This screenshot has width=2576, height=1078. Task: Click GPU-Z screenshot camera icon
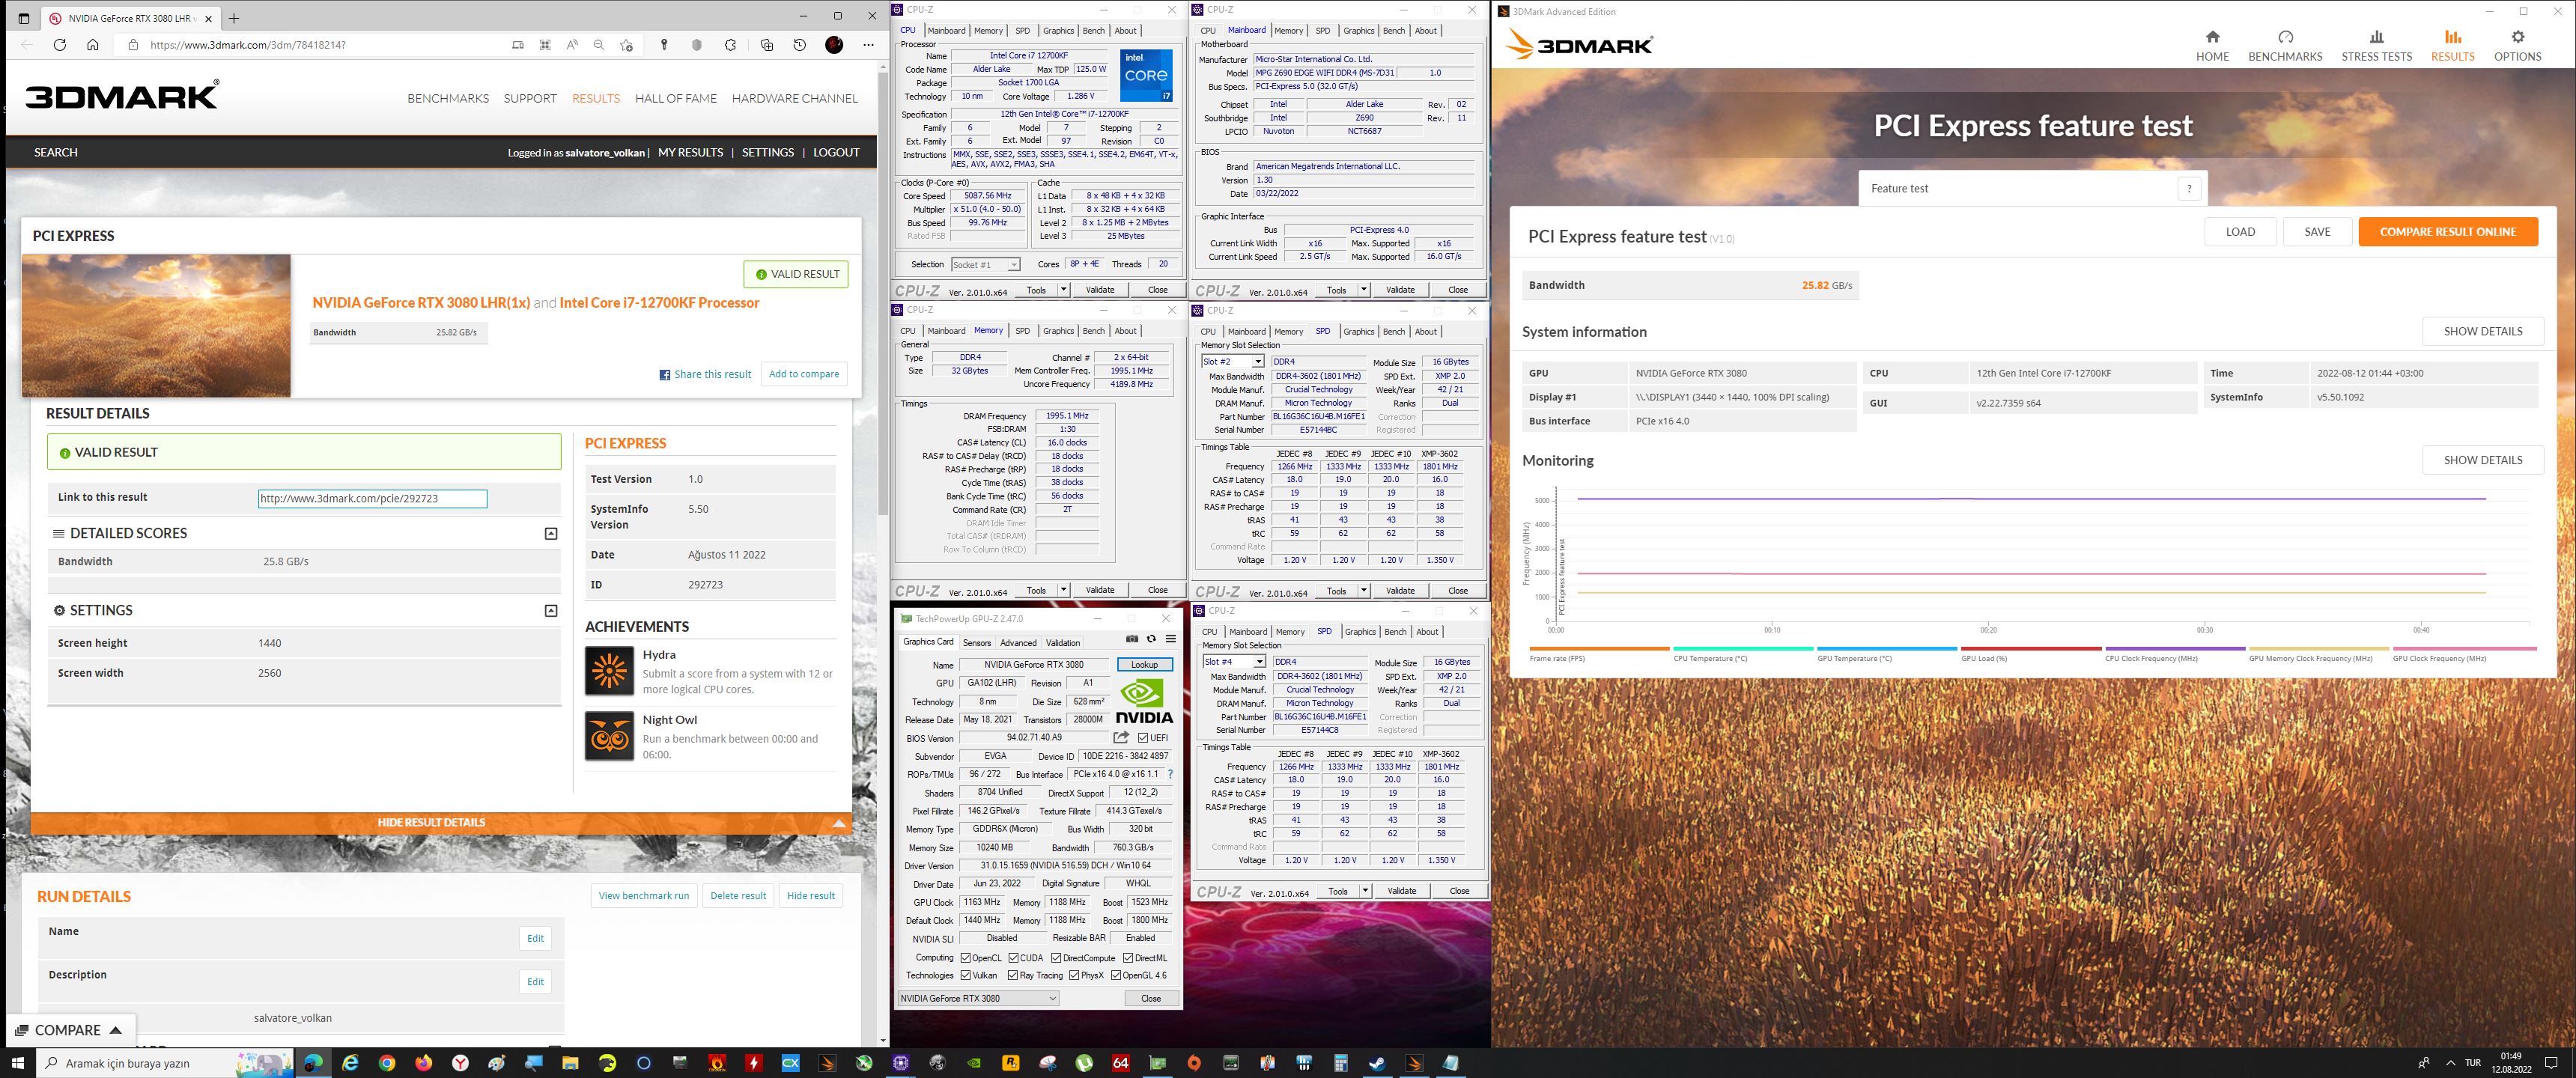(1132, 639)
